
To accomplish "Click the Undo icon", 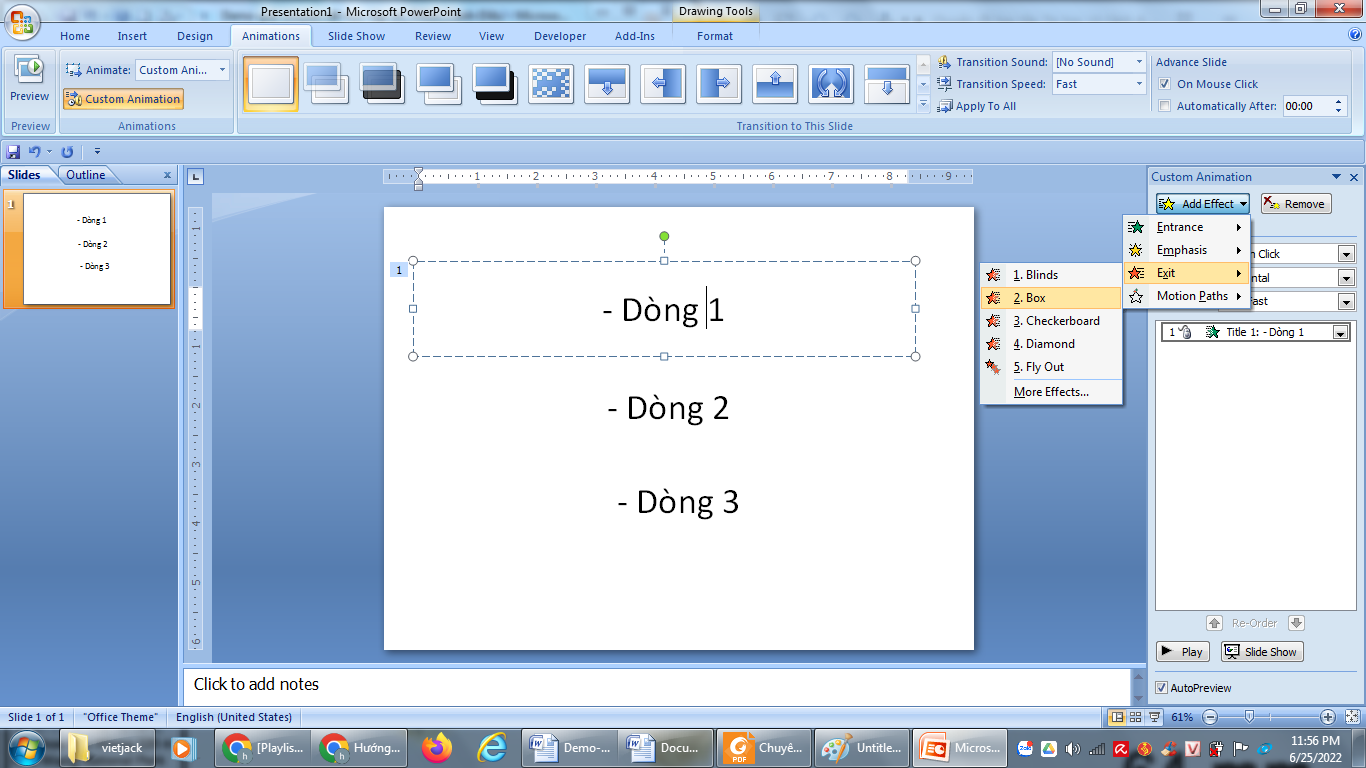I will click(x=34, y=152).
